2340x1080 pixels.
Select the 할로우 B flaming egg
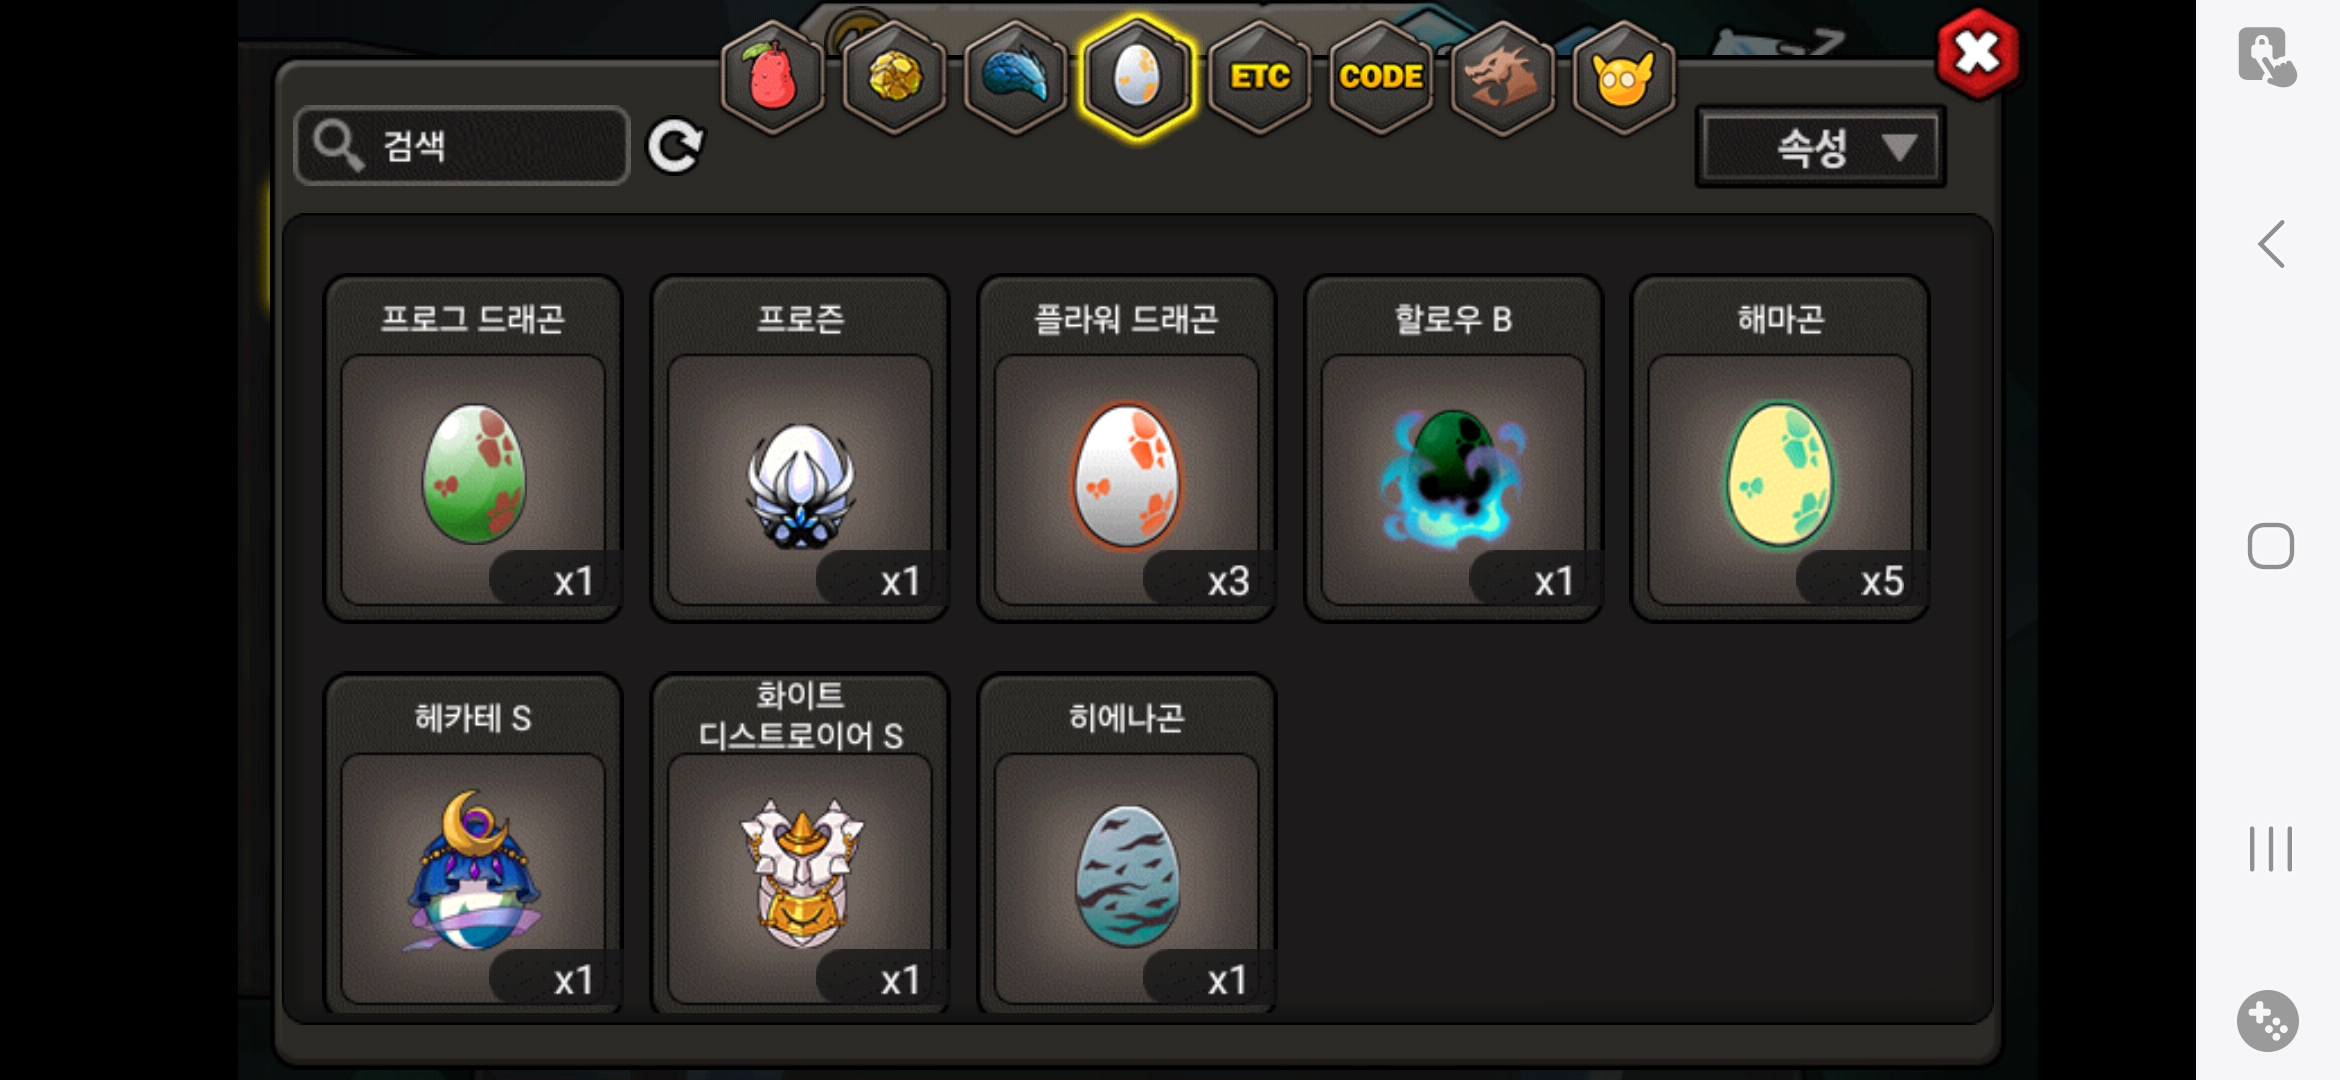pyautogui.click(x=1453, y=448)
